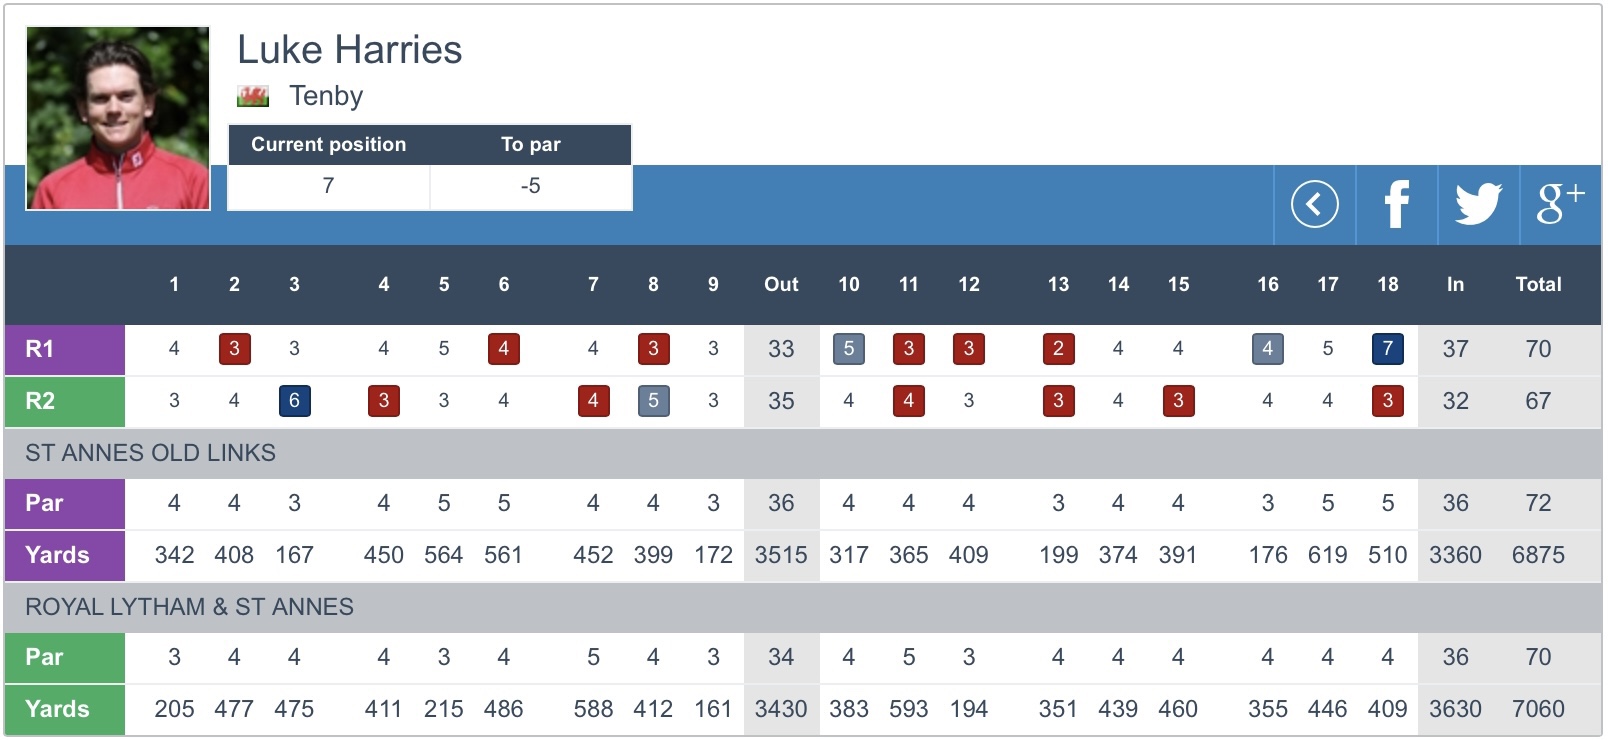Click the back arrow circle icon
Viewport: 1608px width, 740px height.
point(1314,205)
